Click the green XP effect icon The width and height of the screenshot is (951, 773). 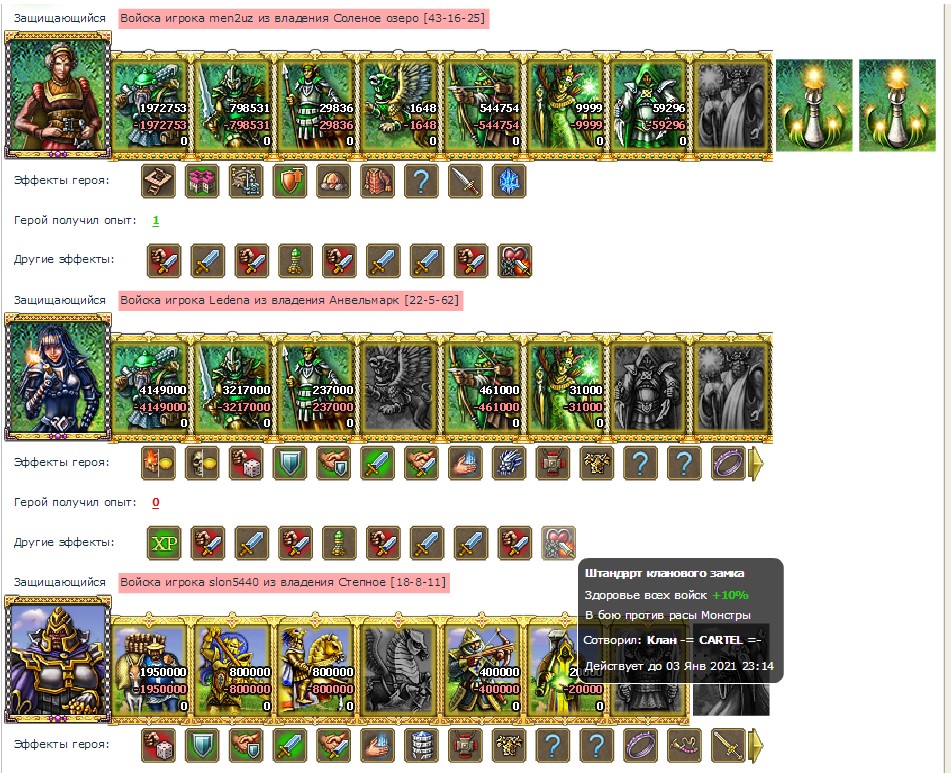click(x=164, y=543)
